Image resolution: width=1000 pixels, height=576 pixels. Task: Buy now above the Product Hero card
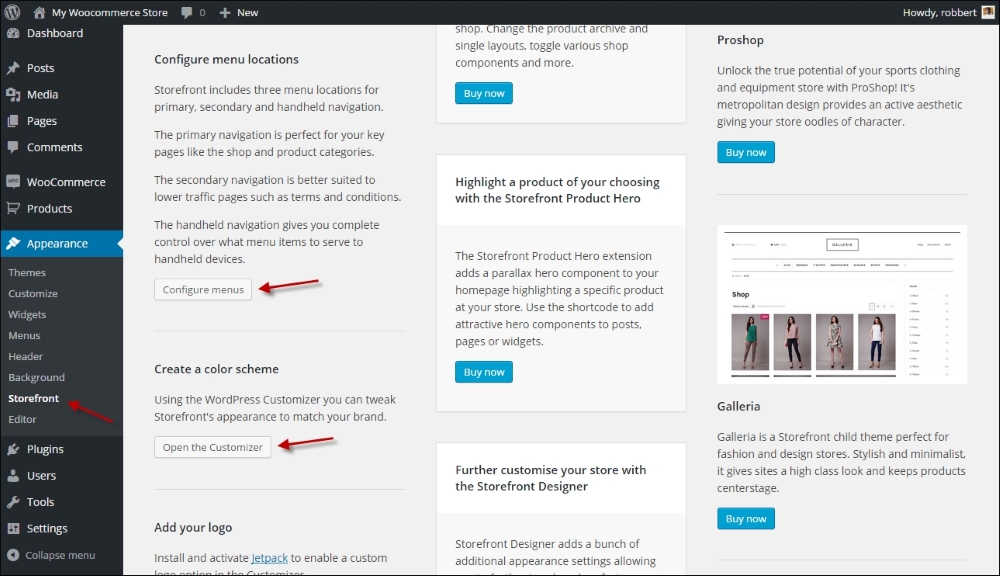coord(483,93)
